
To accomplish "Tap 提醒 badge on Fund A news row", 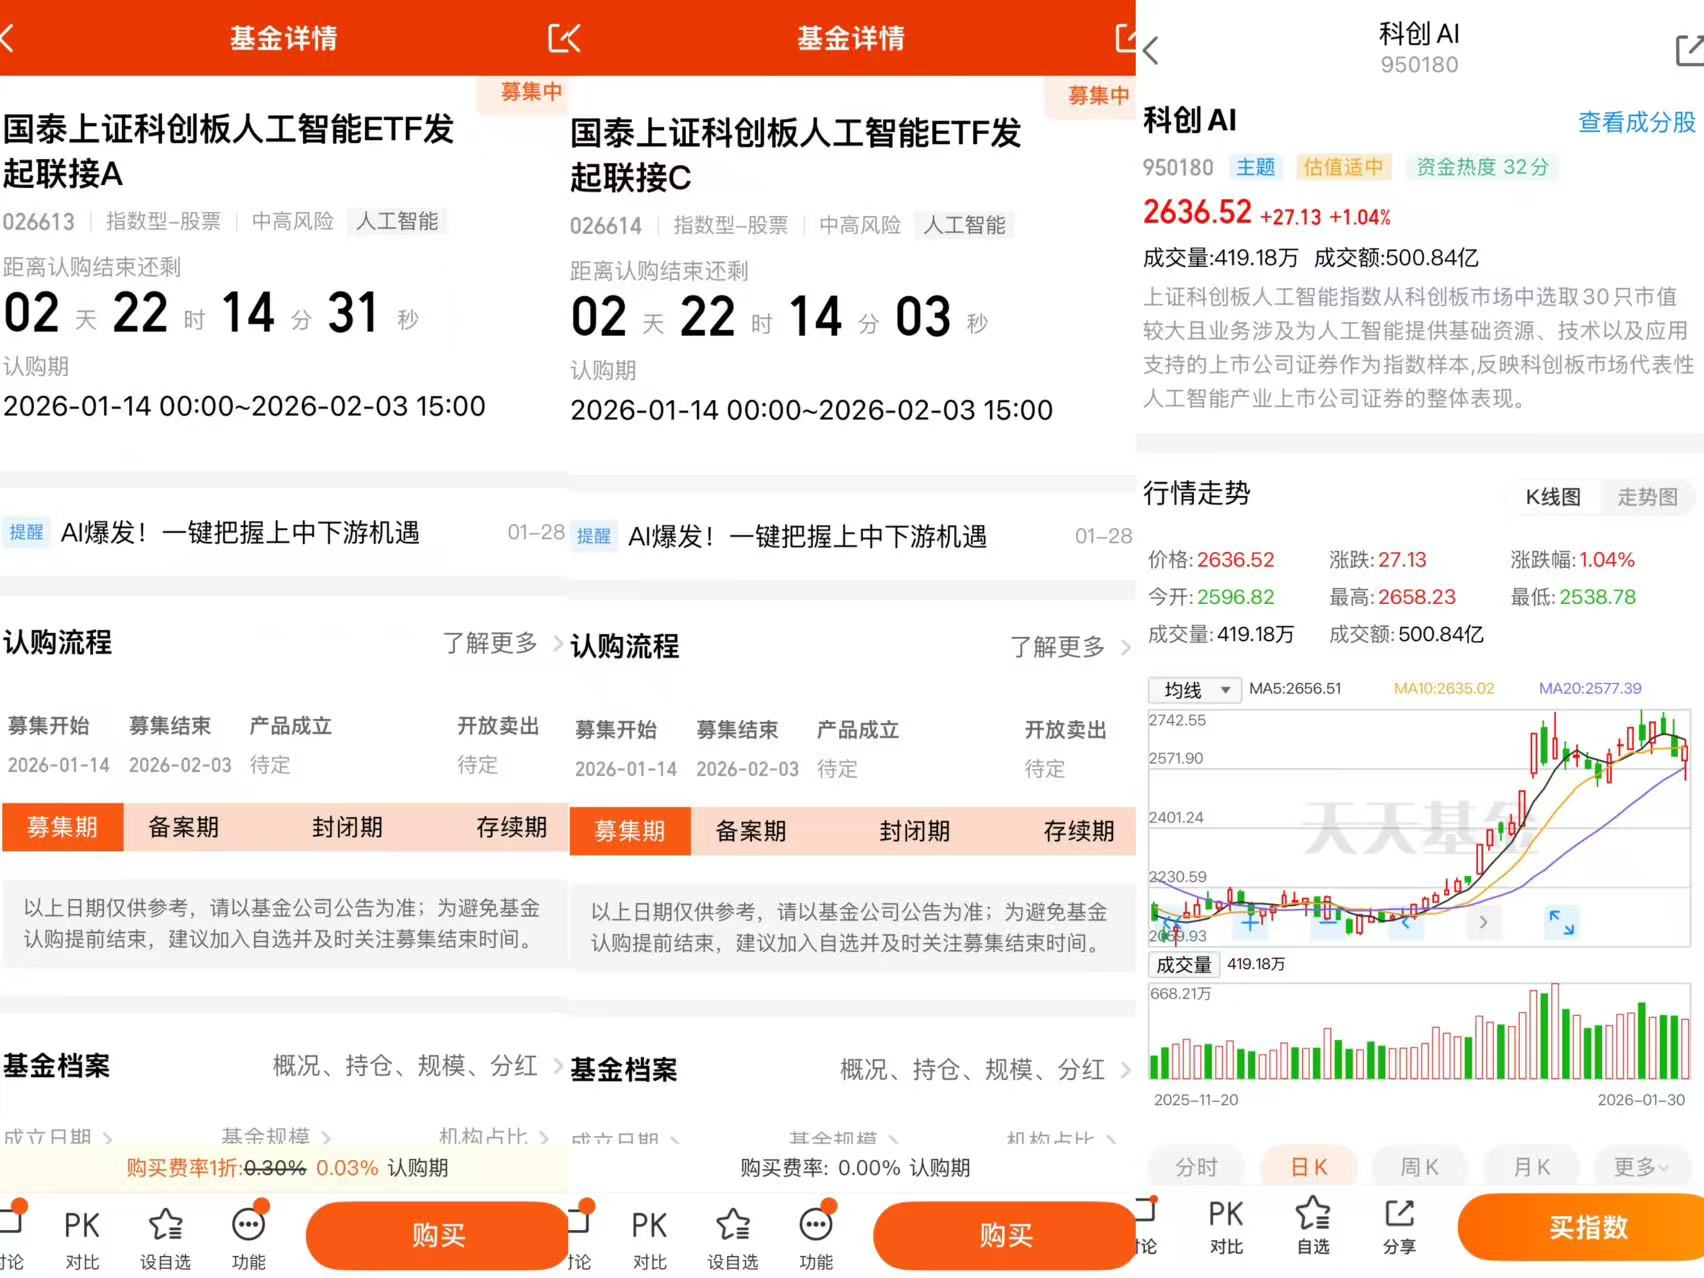I will (26, 532).
